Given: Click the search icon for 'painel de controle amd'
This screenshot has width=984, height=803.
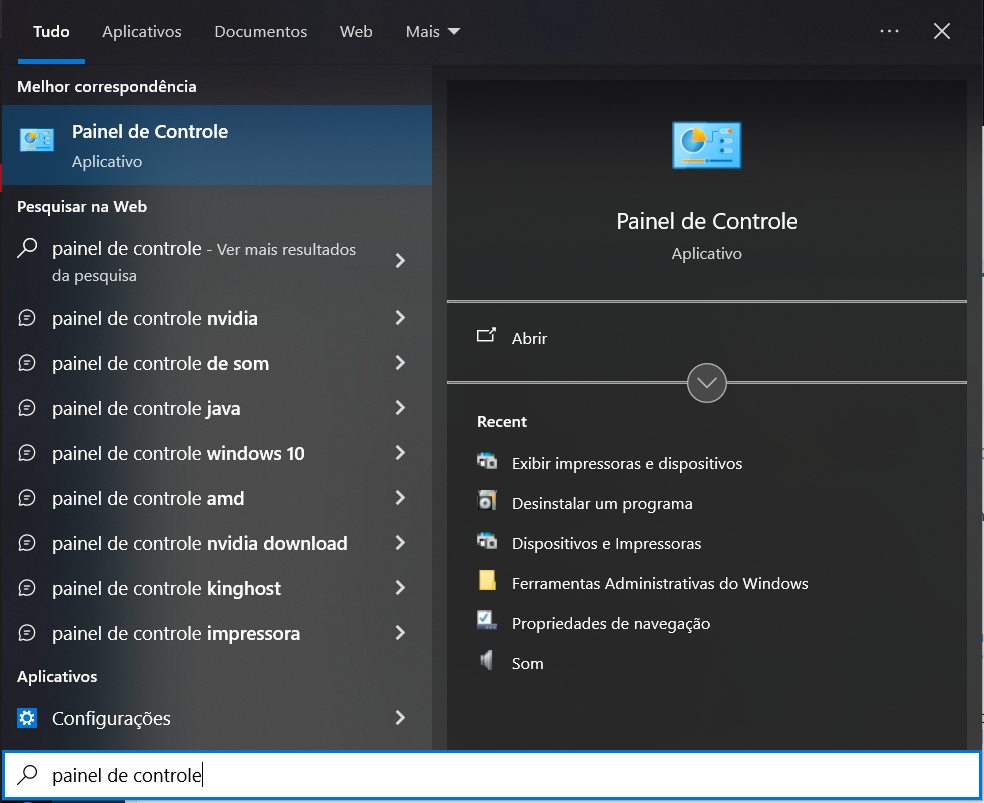Looking at the screenshot, I should coord(27,498).
